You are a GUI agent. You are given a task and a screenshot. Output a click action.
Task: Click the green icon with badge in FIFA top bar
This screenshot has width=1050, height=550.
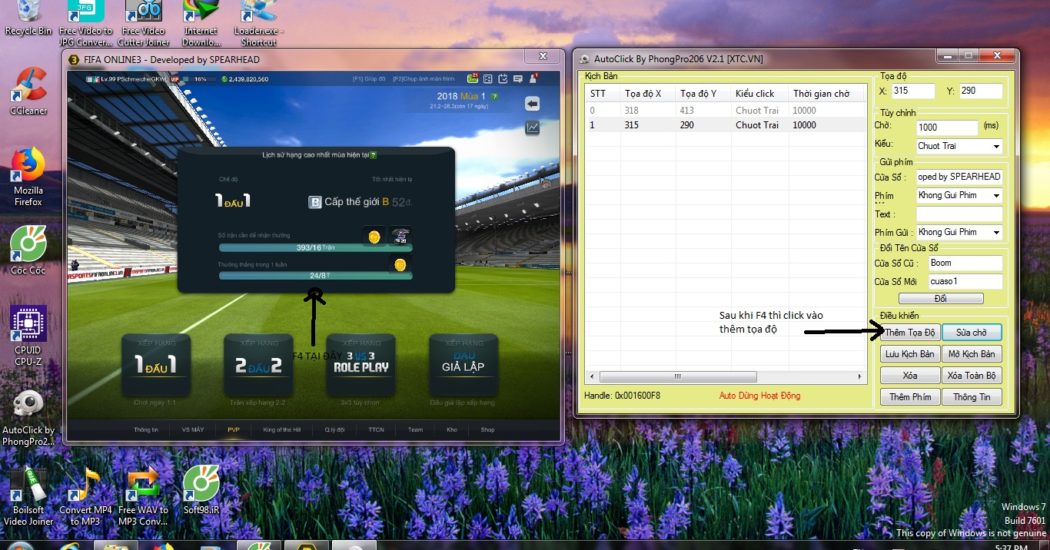(473, 78)
